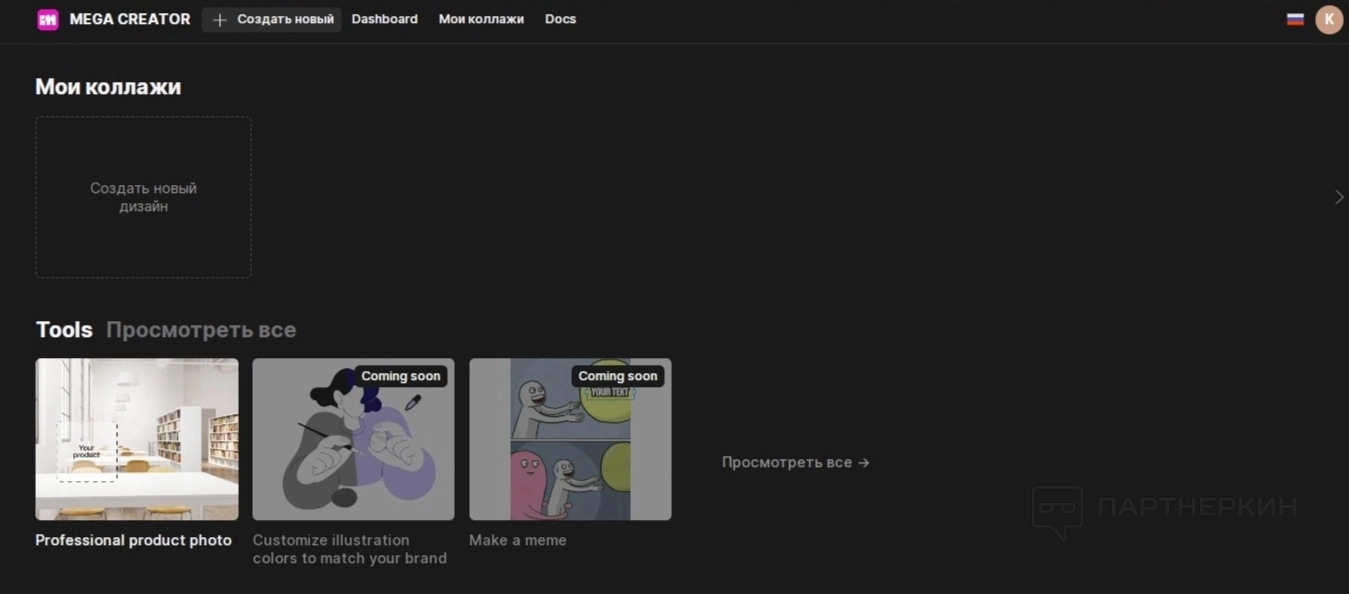Image resolution: width=1349 pixels, height=594 pixels.
Task: Open the user avatar K menu
Action: tap(1329, 19)
